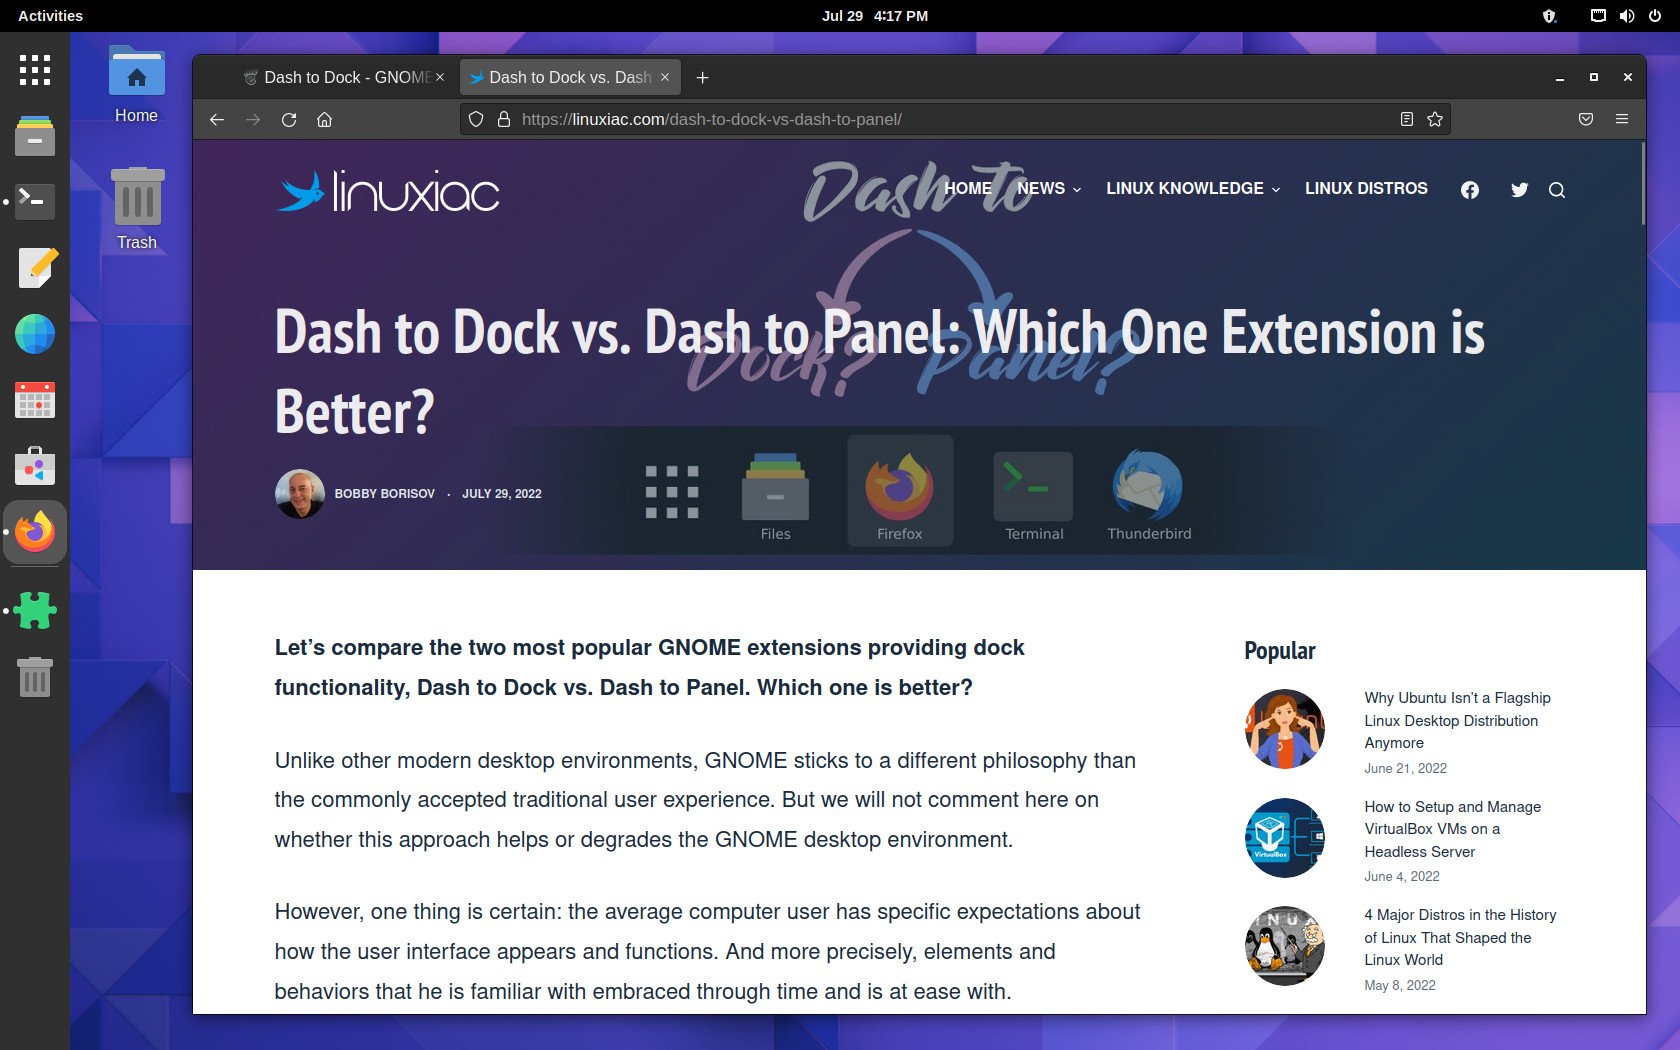Screen dimensions: 1680x1050
Task: Go forward one page in Firefox
Action: tap(253, 119)
